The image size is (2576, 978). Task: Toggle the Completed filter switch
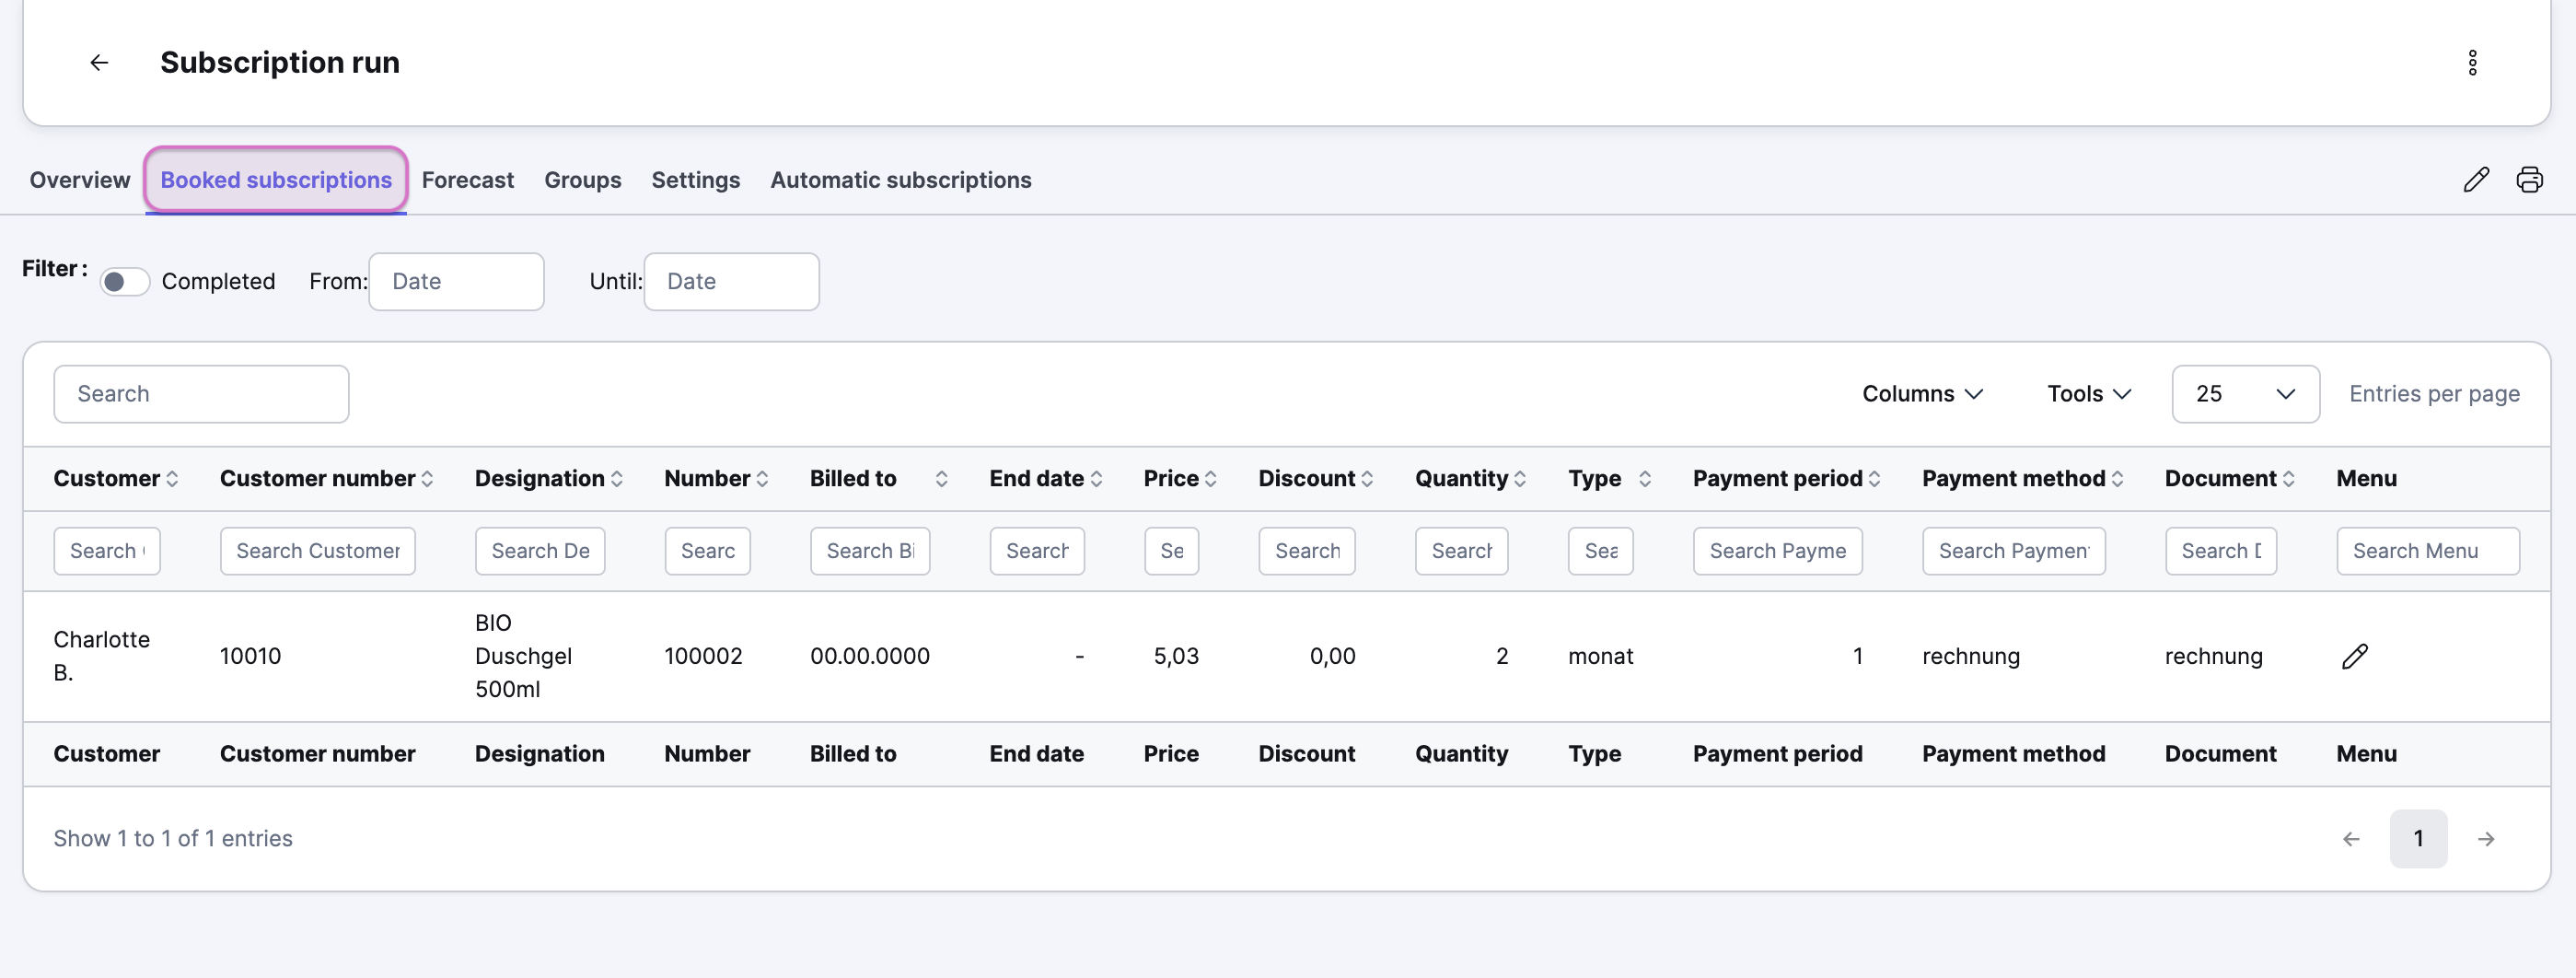click(x=124, y=282)
